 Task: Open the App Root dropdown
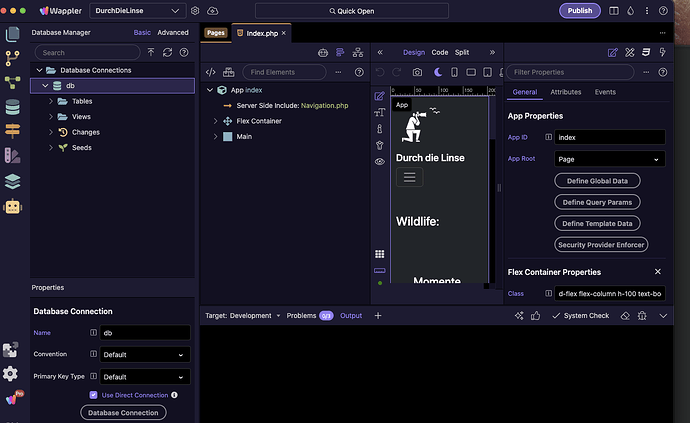609,159
